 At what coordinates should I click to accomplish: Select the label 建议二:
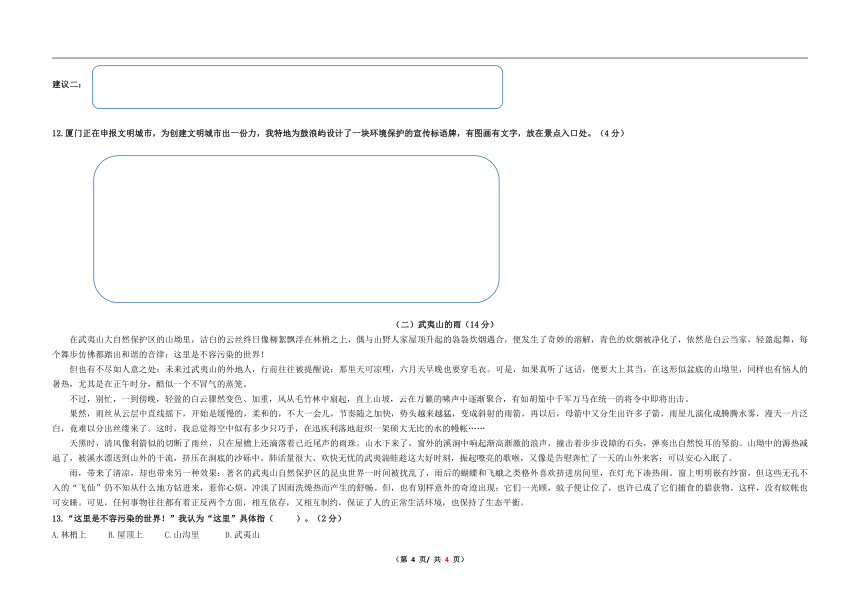click(x=67, y=84)
